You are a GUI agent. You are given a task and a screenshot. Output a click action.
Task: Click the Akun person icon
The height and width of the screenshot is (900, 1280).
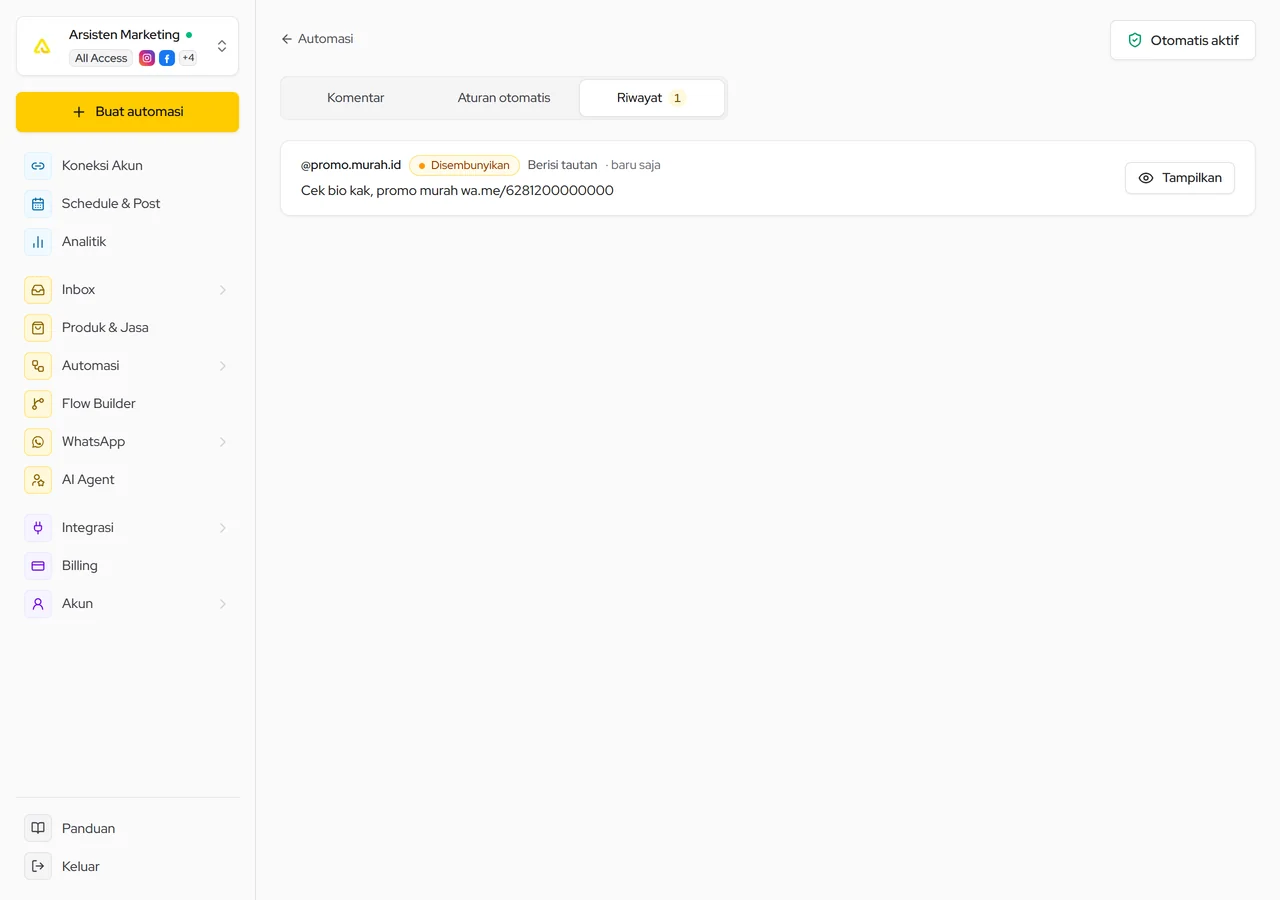click(x=38, y=604)
